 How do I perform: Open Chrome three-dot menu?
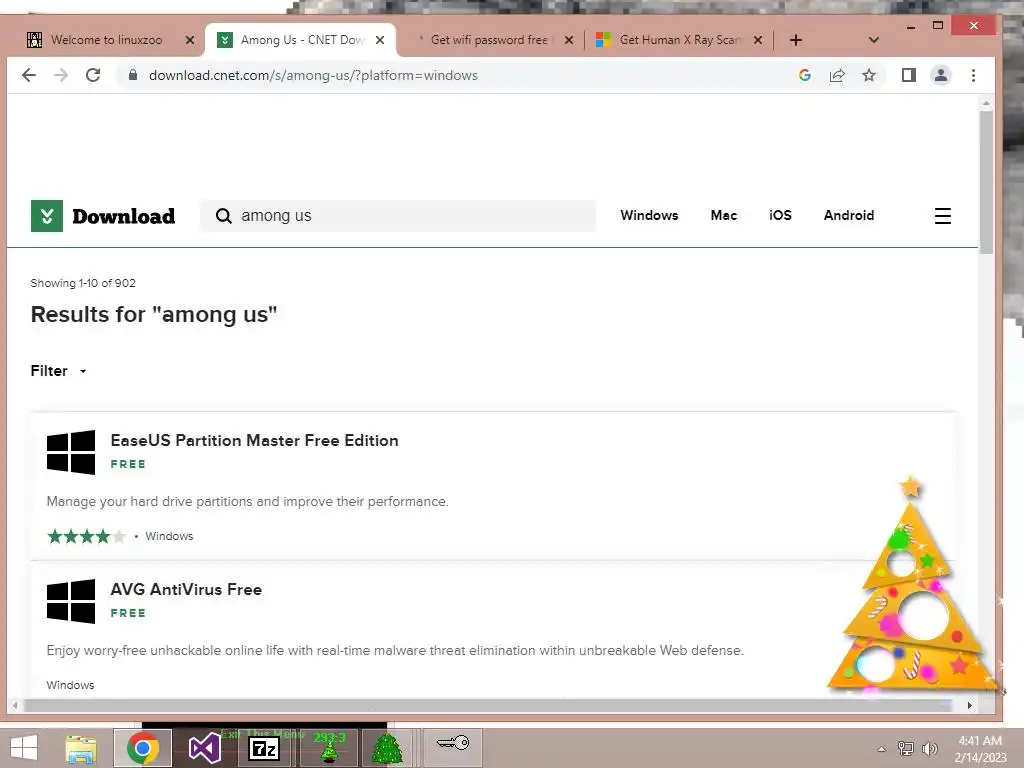pyautogui.click(x=973, y=75)
